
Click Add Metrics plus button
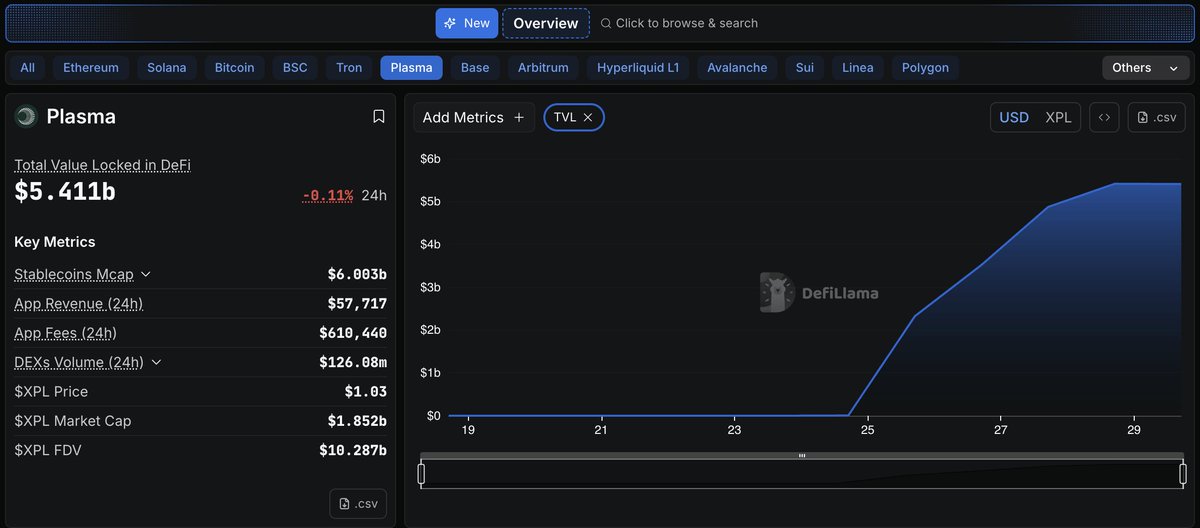tap(474, 117)
